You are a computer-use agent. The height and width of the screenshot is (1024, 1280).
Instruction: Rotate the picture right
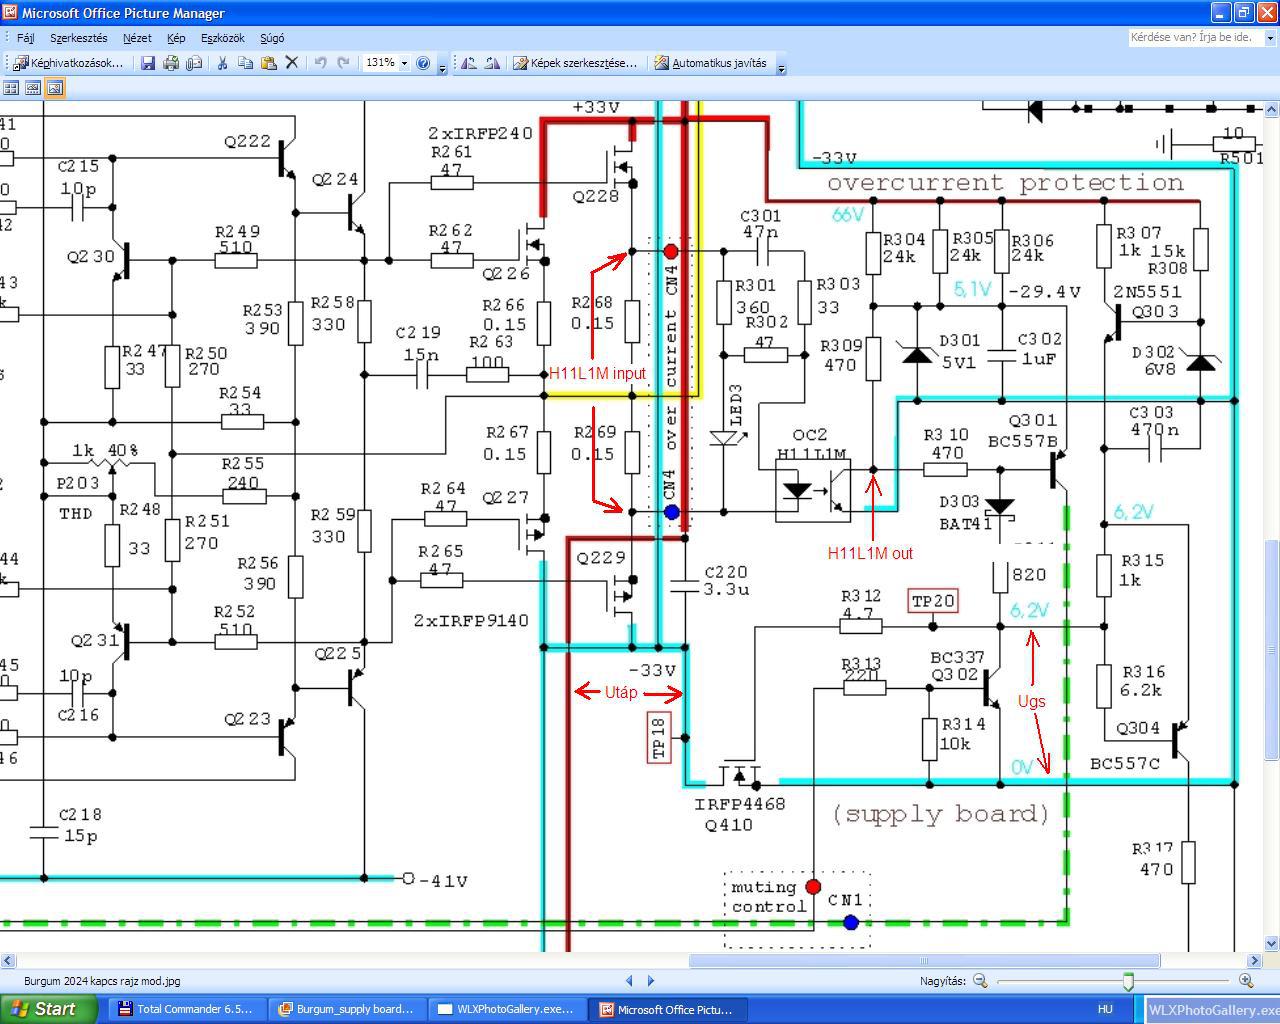(x=492, y=63)
